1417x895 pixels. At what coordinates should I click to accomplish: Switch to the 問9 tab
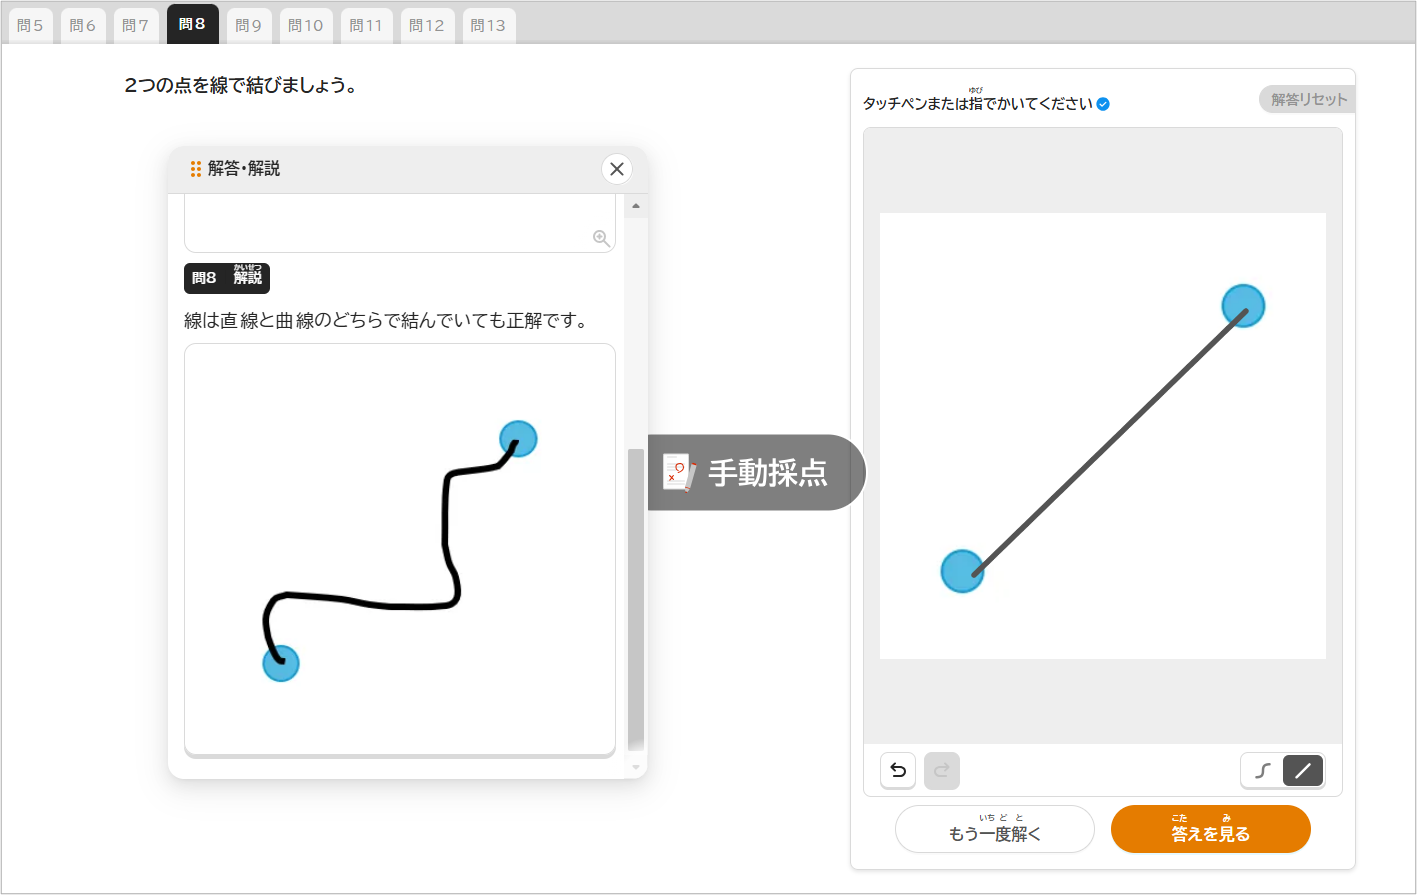point(248,25)
